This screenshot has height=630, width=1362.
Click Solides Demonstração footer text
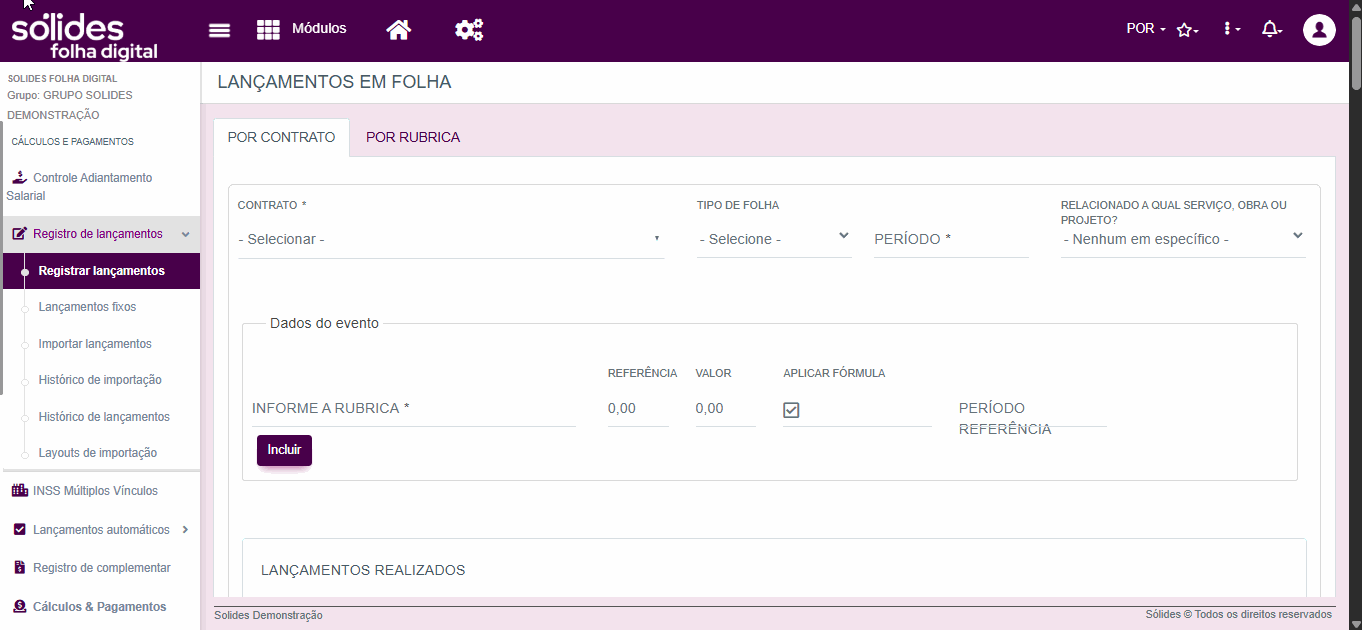[x=268, y=615]
